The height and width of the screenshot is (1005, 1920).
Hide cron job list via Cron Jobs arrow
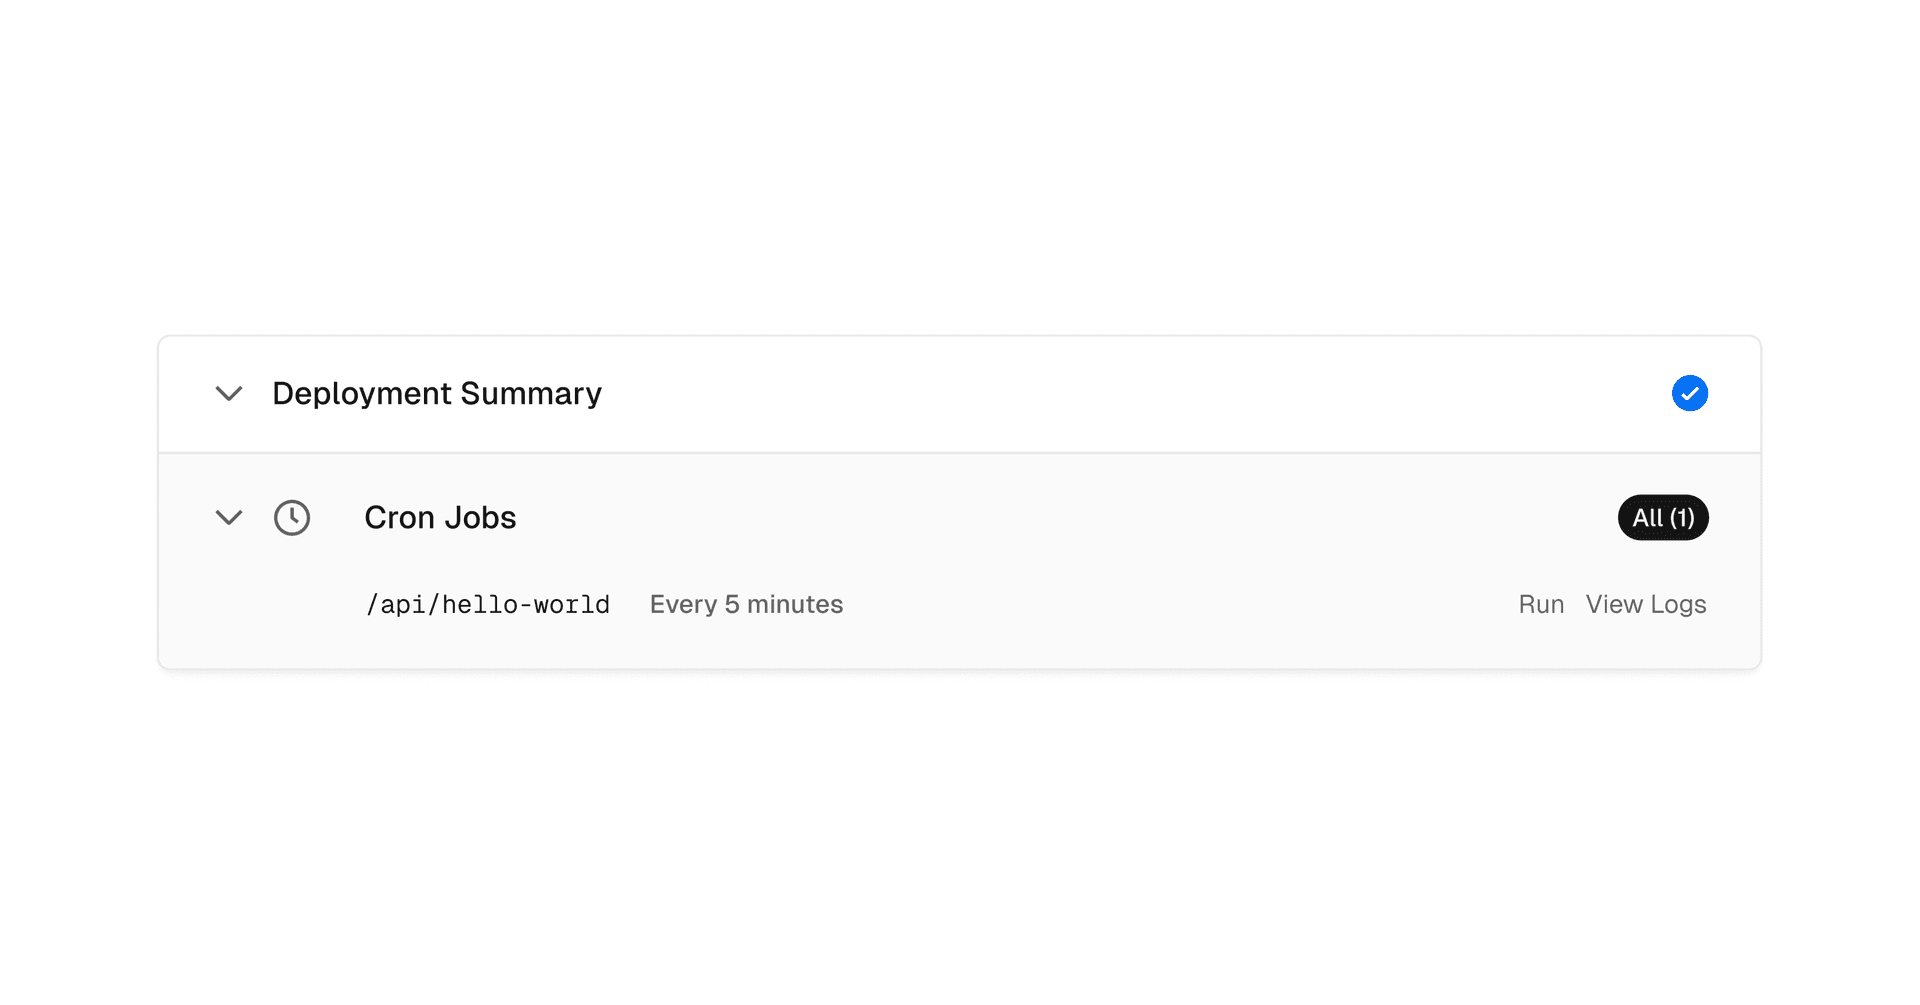[229, 518]
